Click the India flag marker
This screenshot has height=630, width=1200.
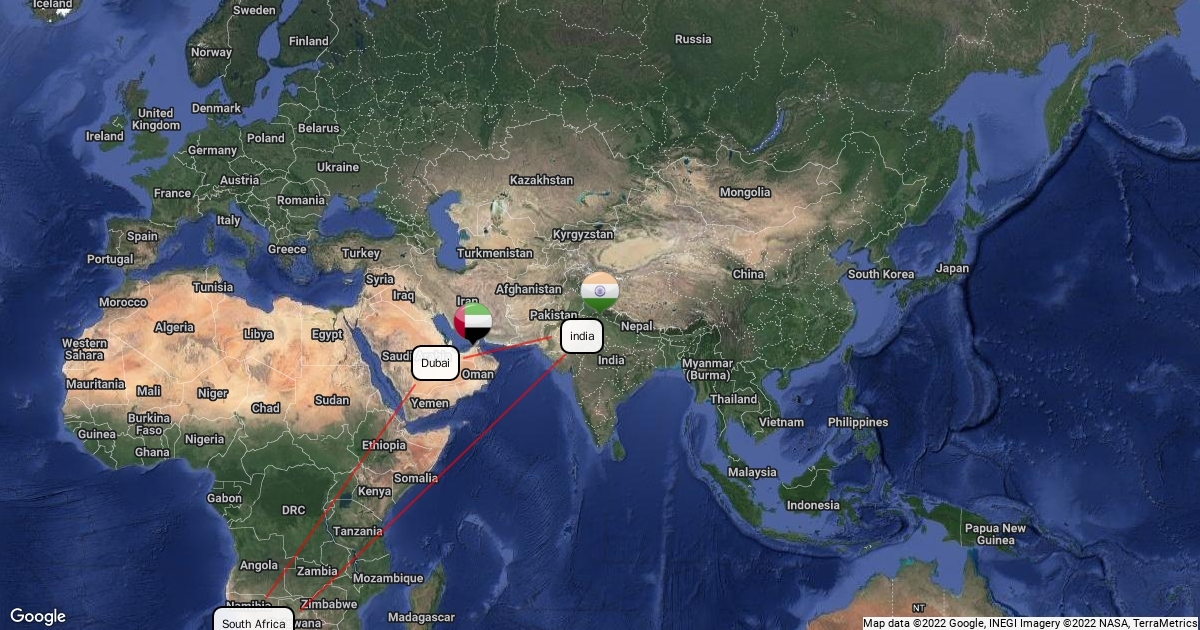tap(600, 291)
